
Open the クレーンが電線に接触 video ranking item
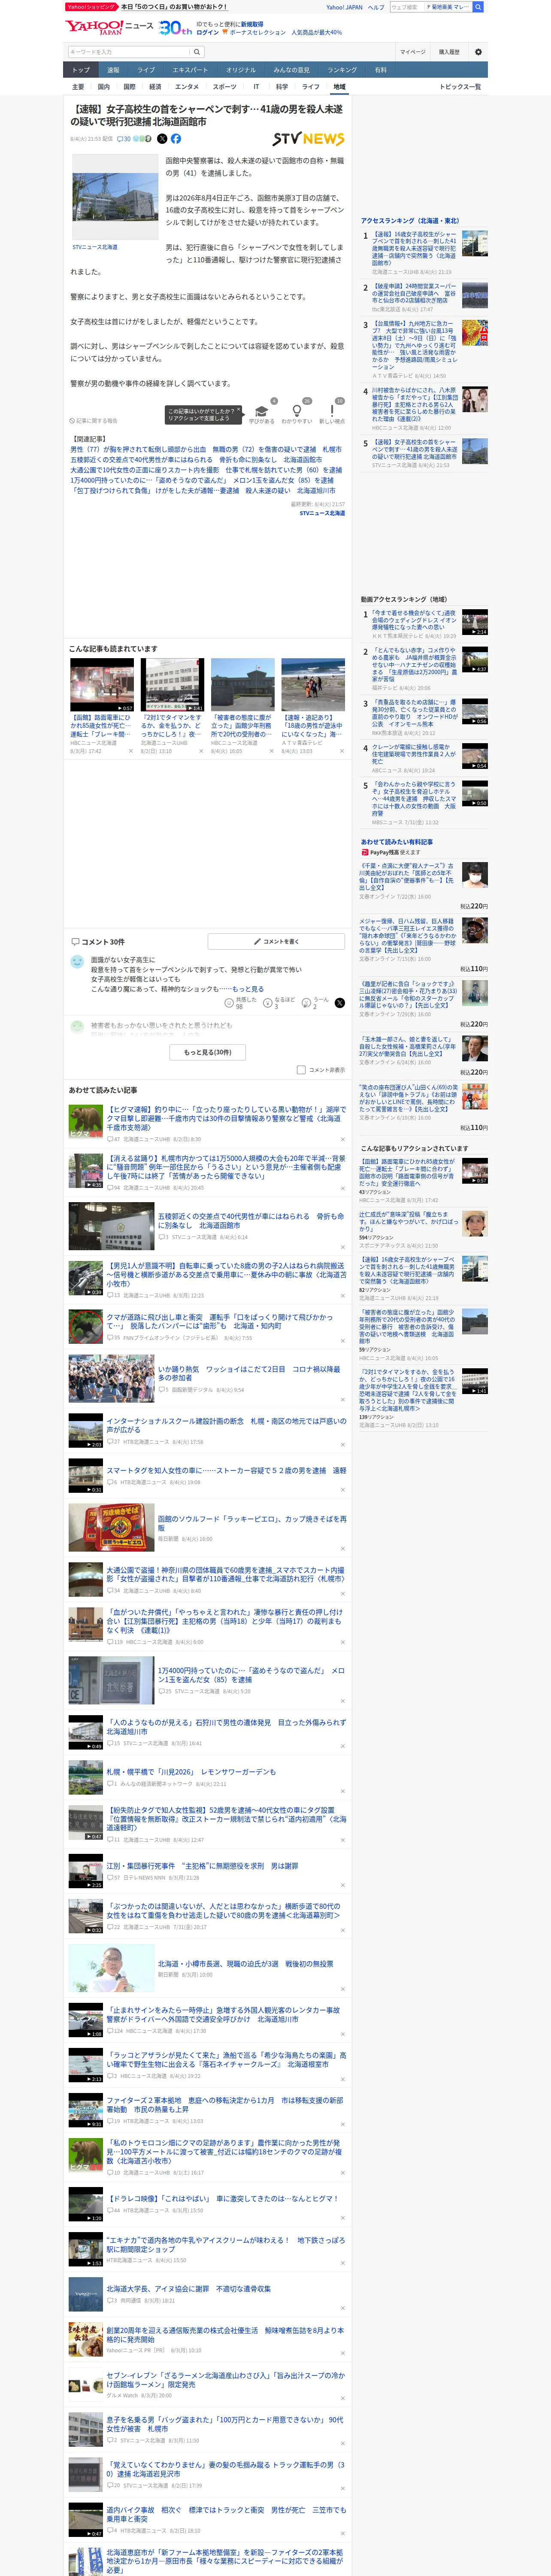click(415, 754)
